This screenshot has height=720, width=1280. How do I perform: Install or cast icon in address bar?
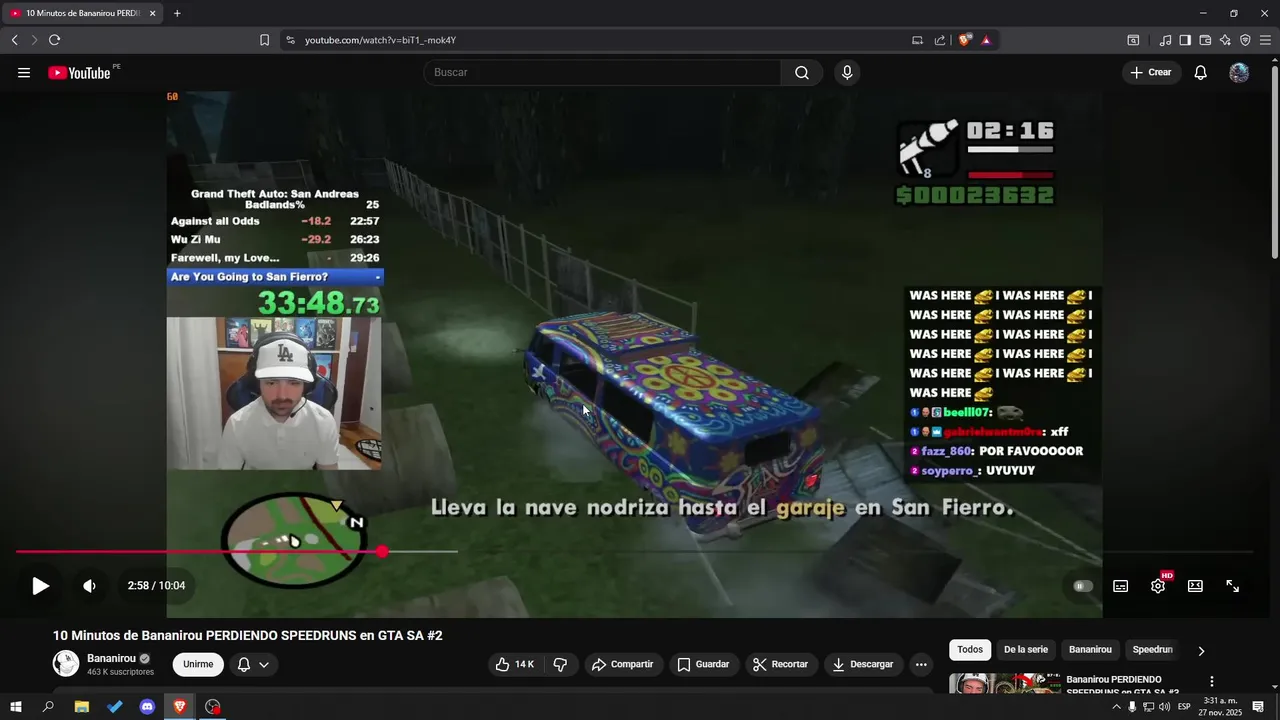coord(917,40)
